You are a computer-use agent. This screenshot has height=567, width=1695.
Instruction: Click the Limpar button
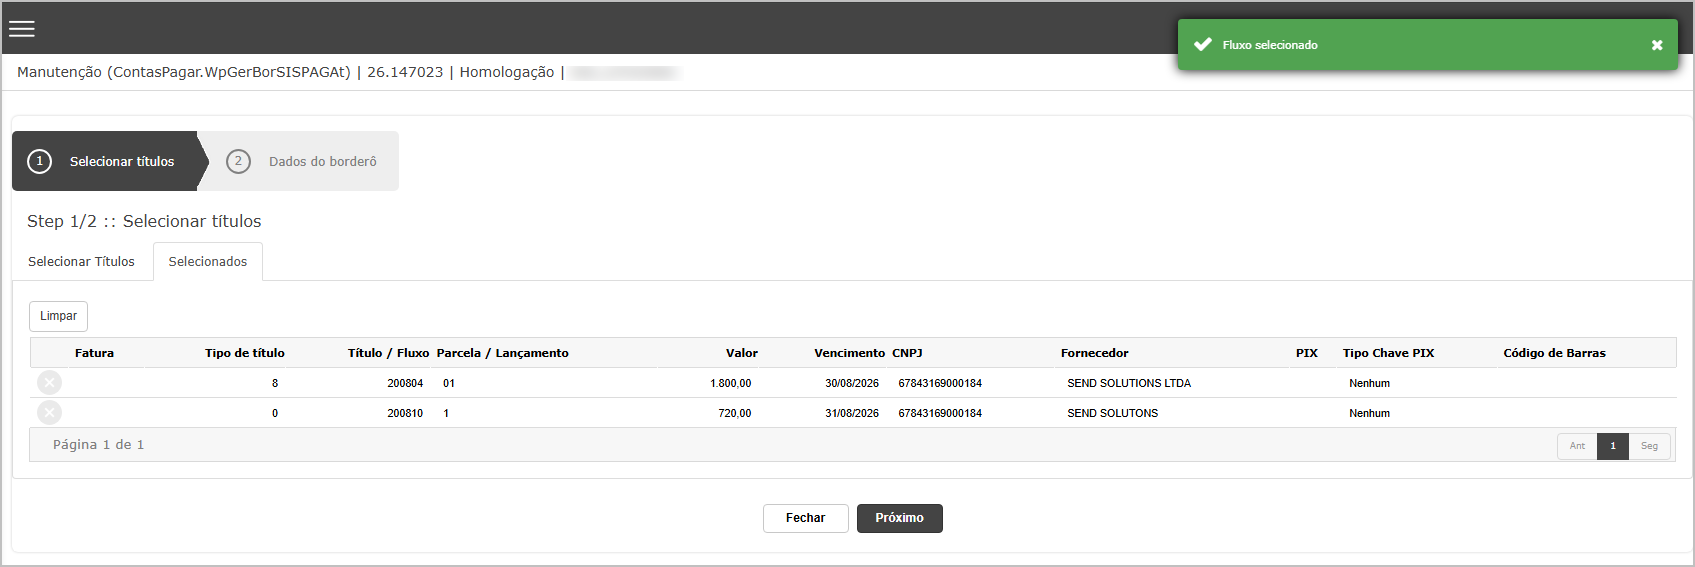[58, 316]
